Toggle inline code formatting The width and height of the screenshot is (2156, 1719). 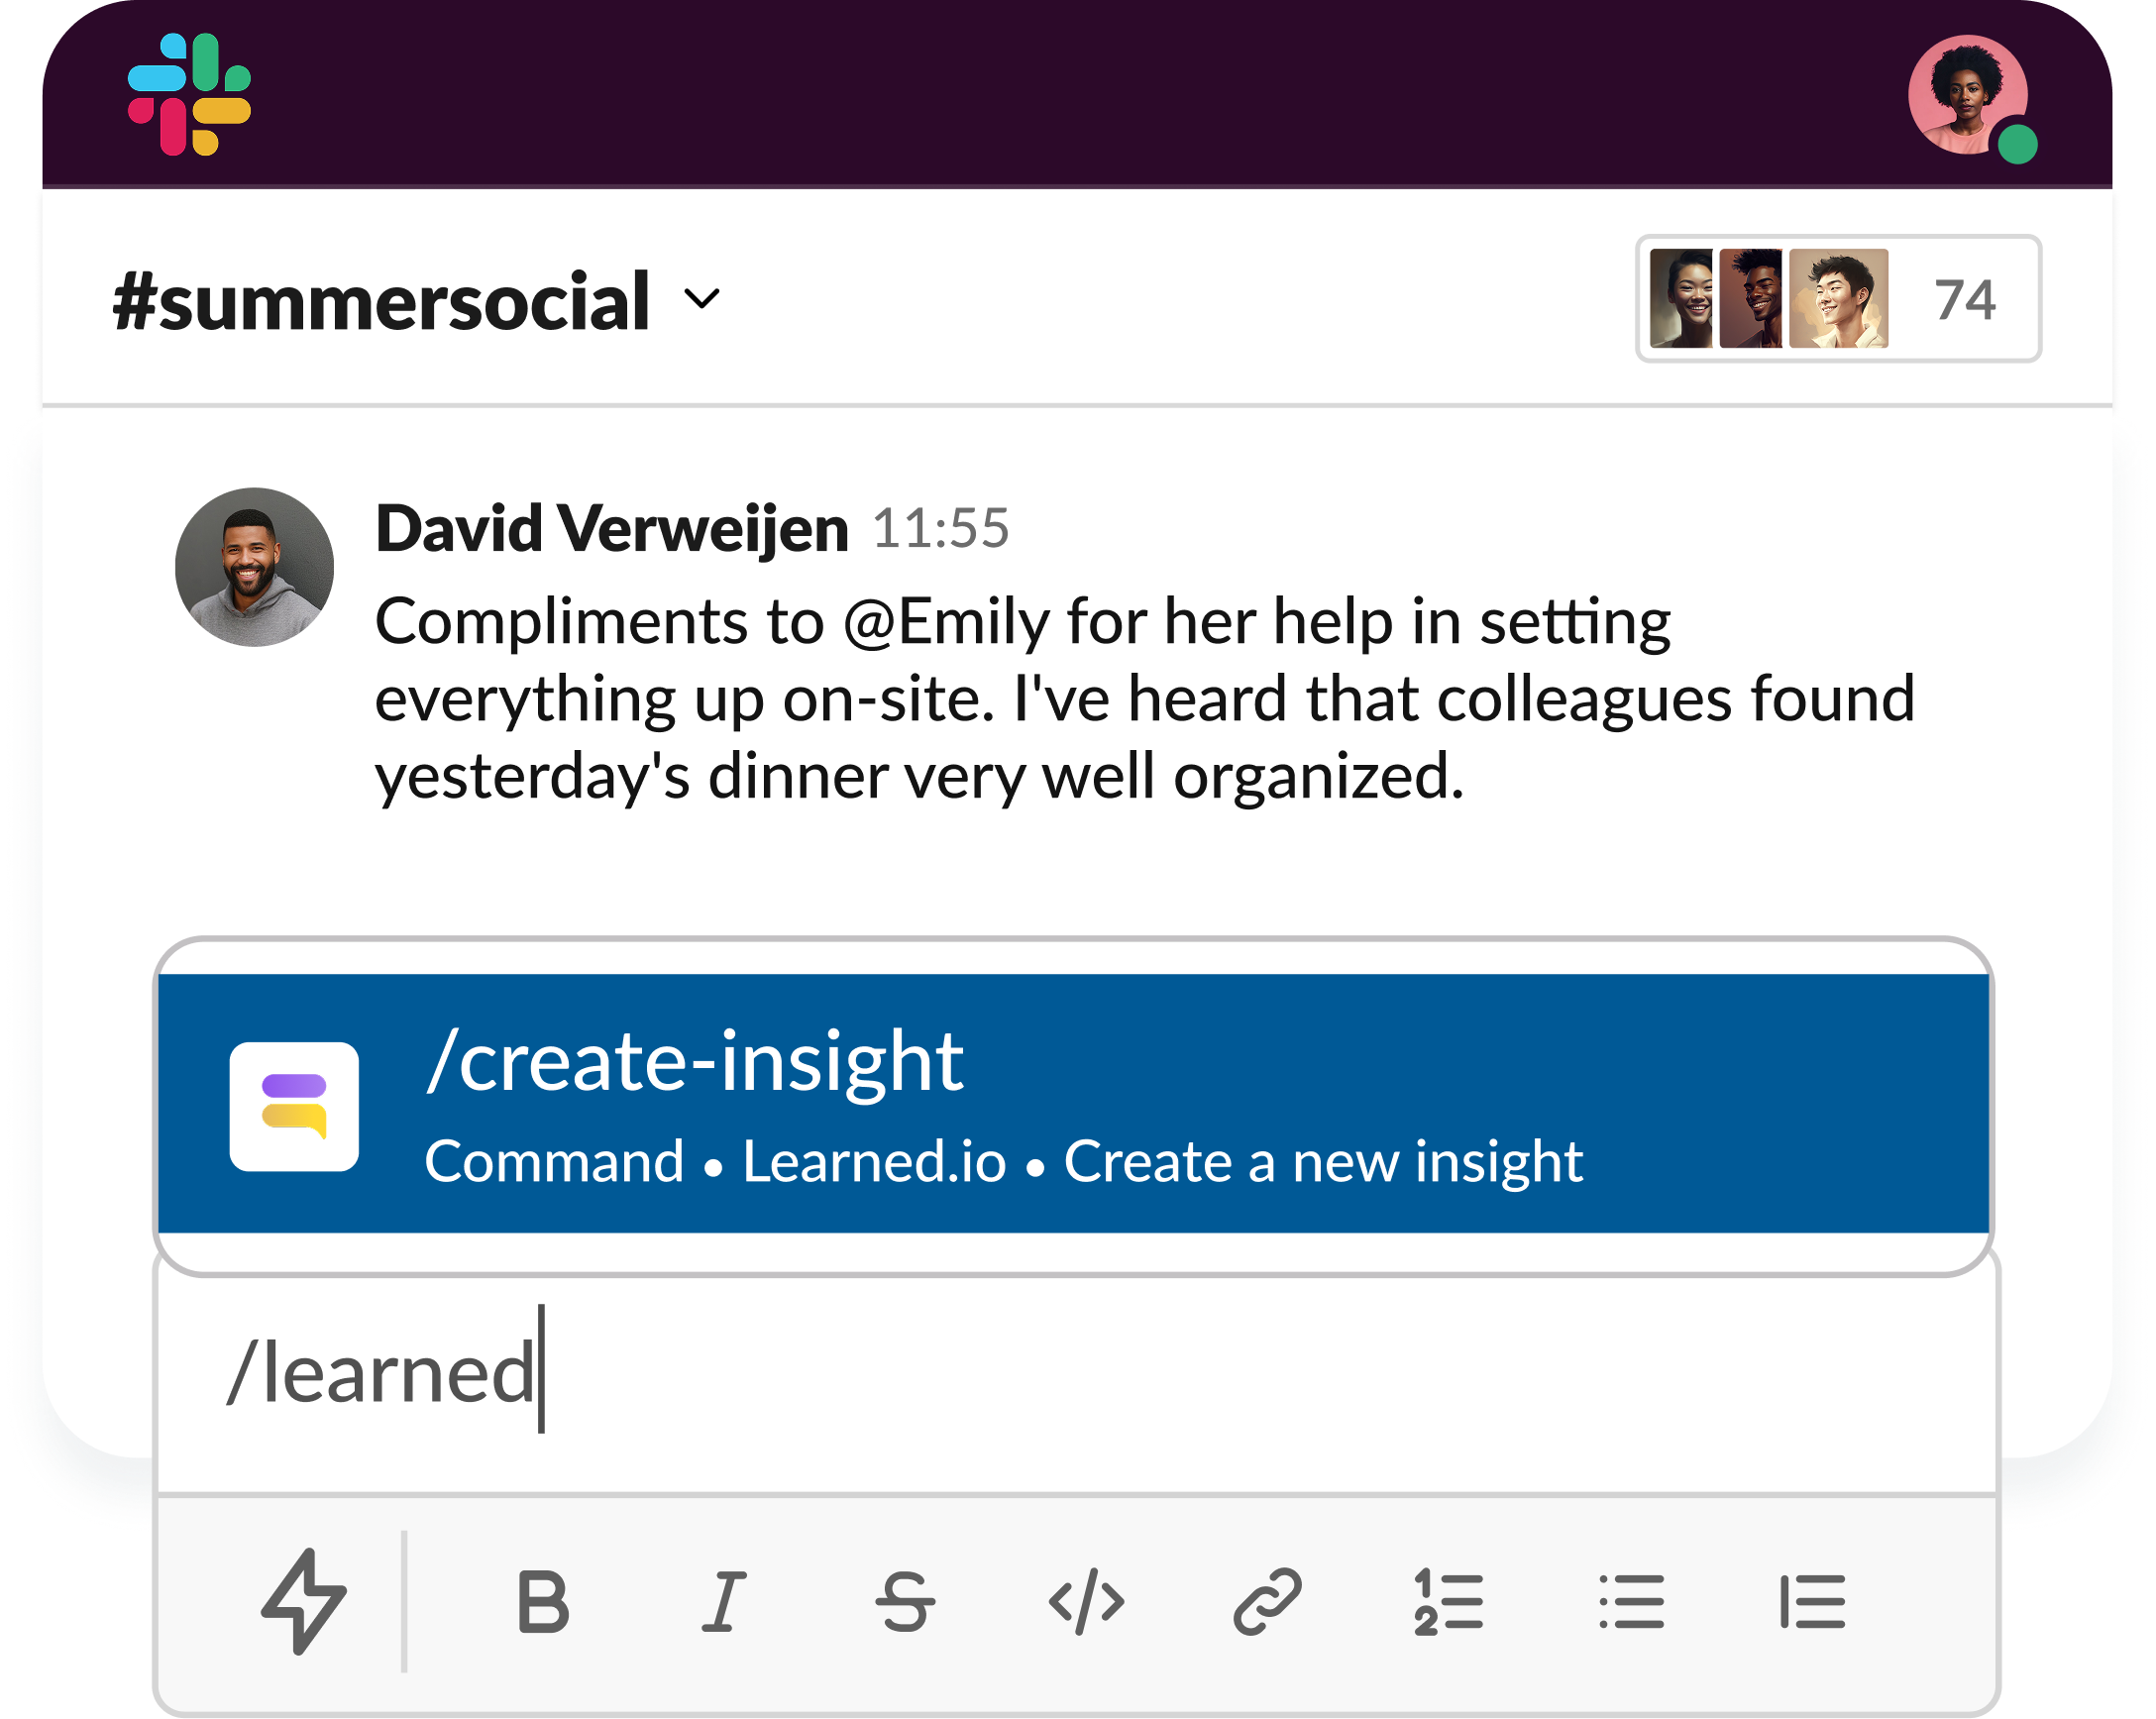click(1086, 1602)
